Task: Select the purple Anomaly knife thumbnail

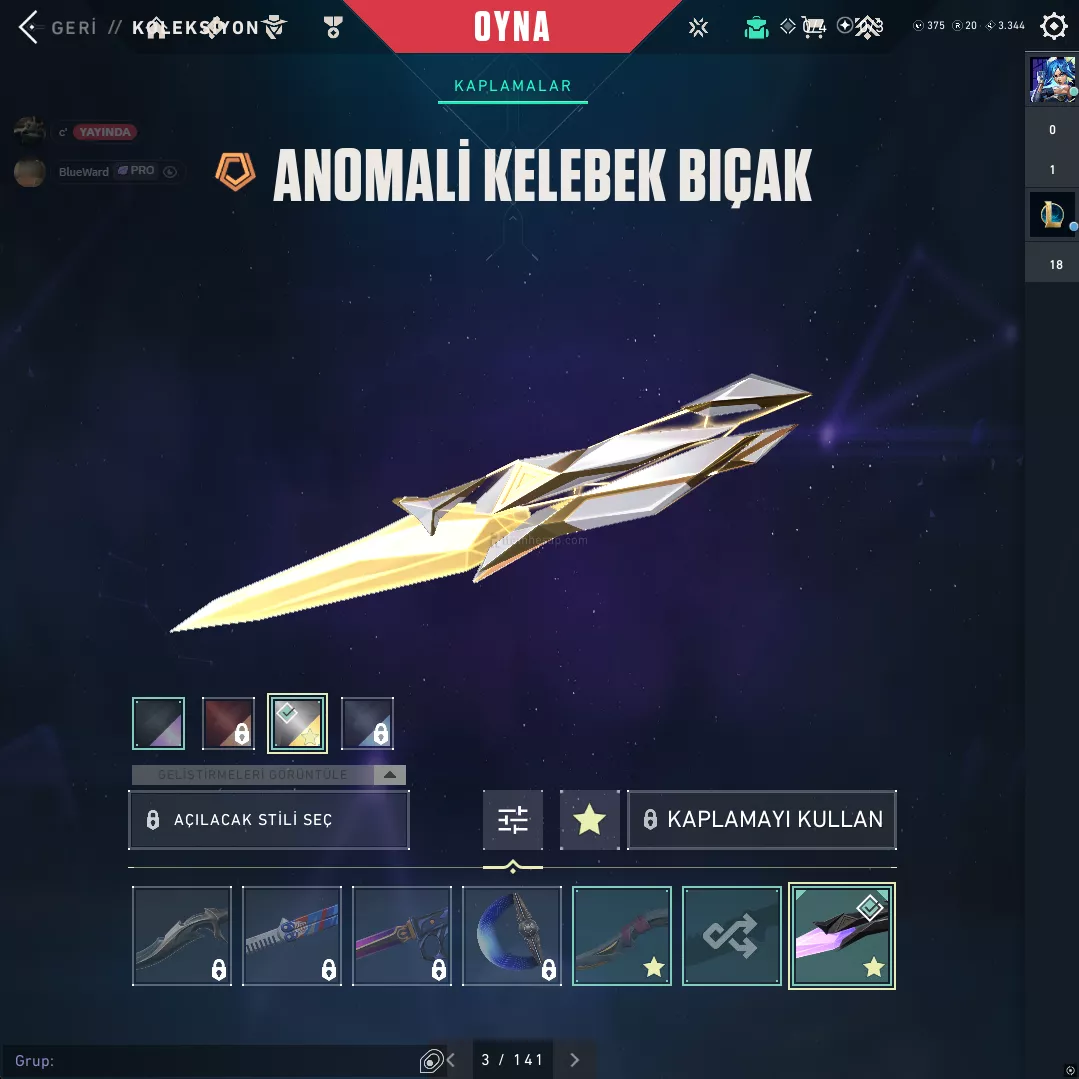Action: click(842, 936)
